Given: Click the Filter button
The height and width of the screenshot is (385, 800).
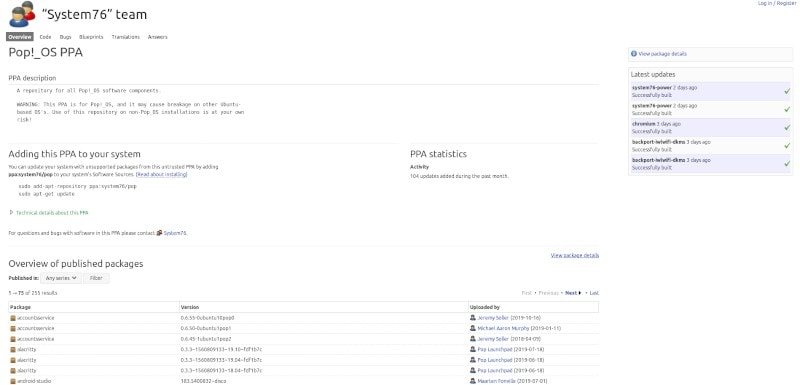Looking at the screenshot, I should click(96, 278).
